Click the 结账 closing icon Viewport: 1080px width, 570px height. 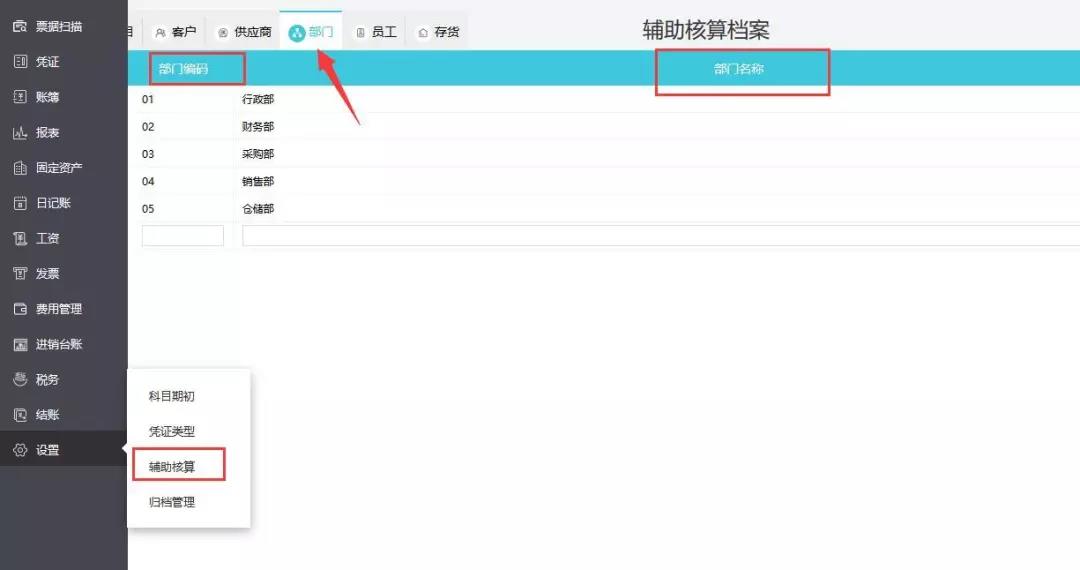20,414
